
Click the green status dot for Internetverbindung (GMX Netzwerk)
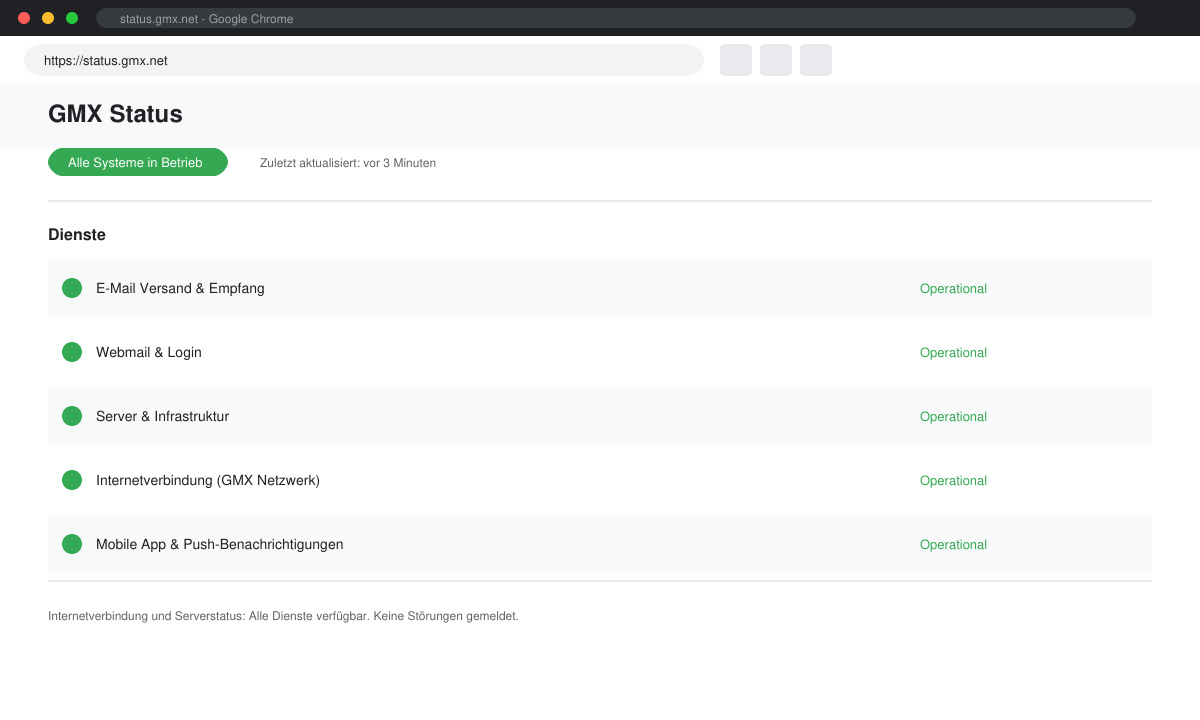pos(72,480)
